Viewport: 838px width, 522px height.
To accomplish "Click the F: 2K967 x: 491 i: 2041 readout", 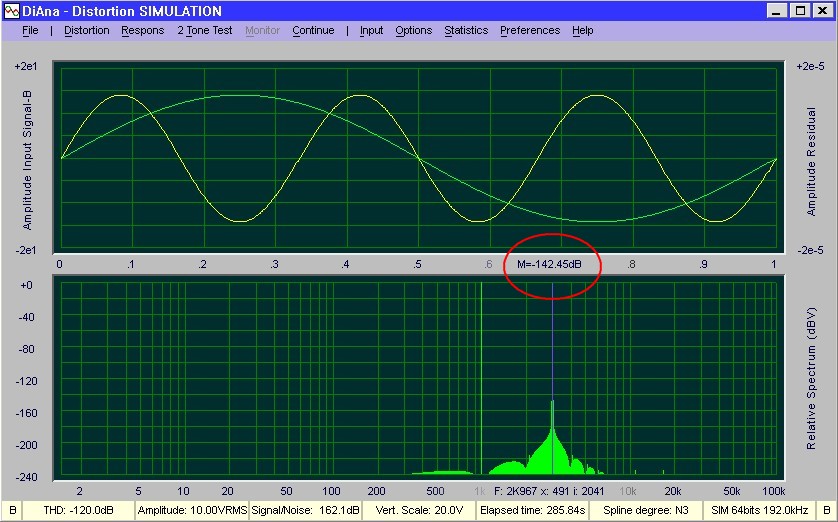I will pos(549,491).
